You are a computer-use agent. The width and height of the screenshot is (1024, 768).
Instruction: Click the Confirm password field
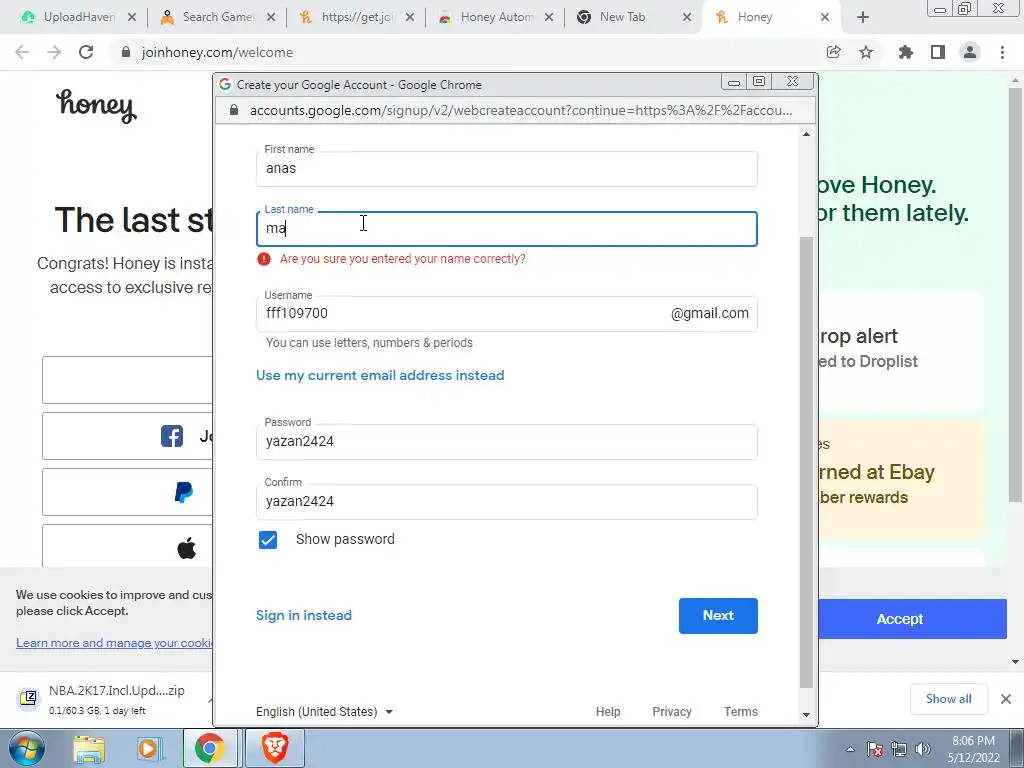507,502
